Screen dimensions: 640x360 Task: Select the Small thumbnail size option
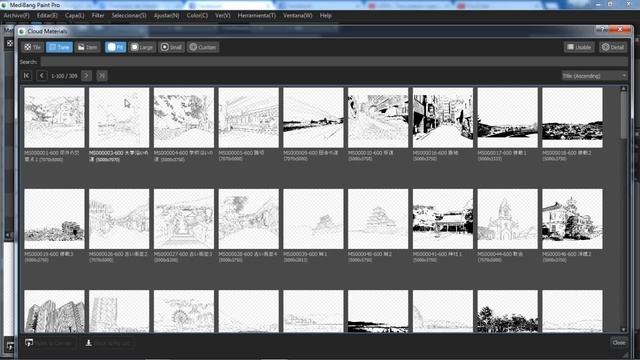(171, 47)
